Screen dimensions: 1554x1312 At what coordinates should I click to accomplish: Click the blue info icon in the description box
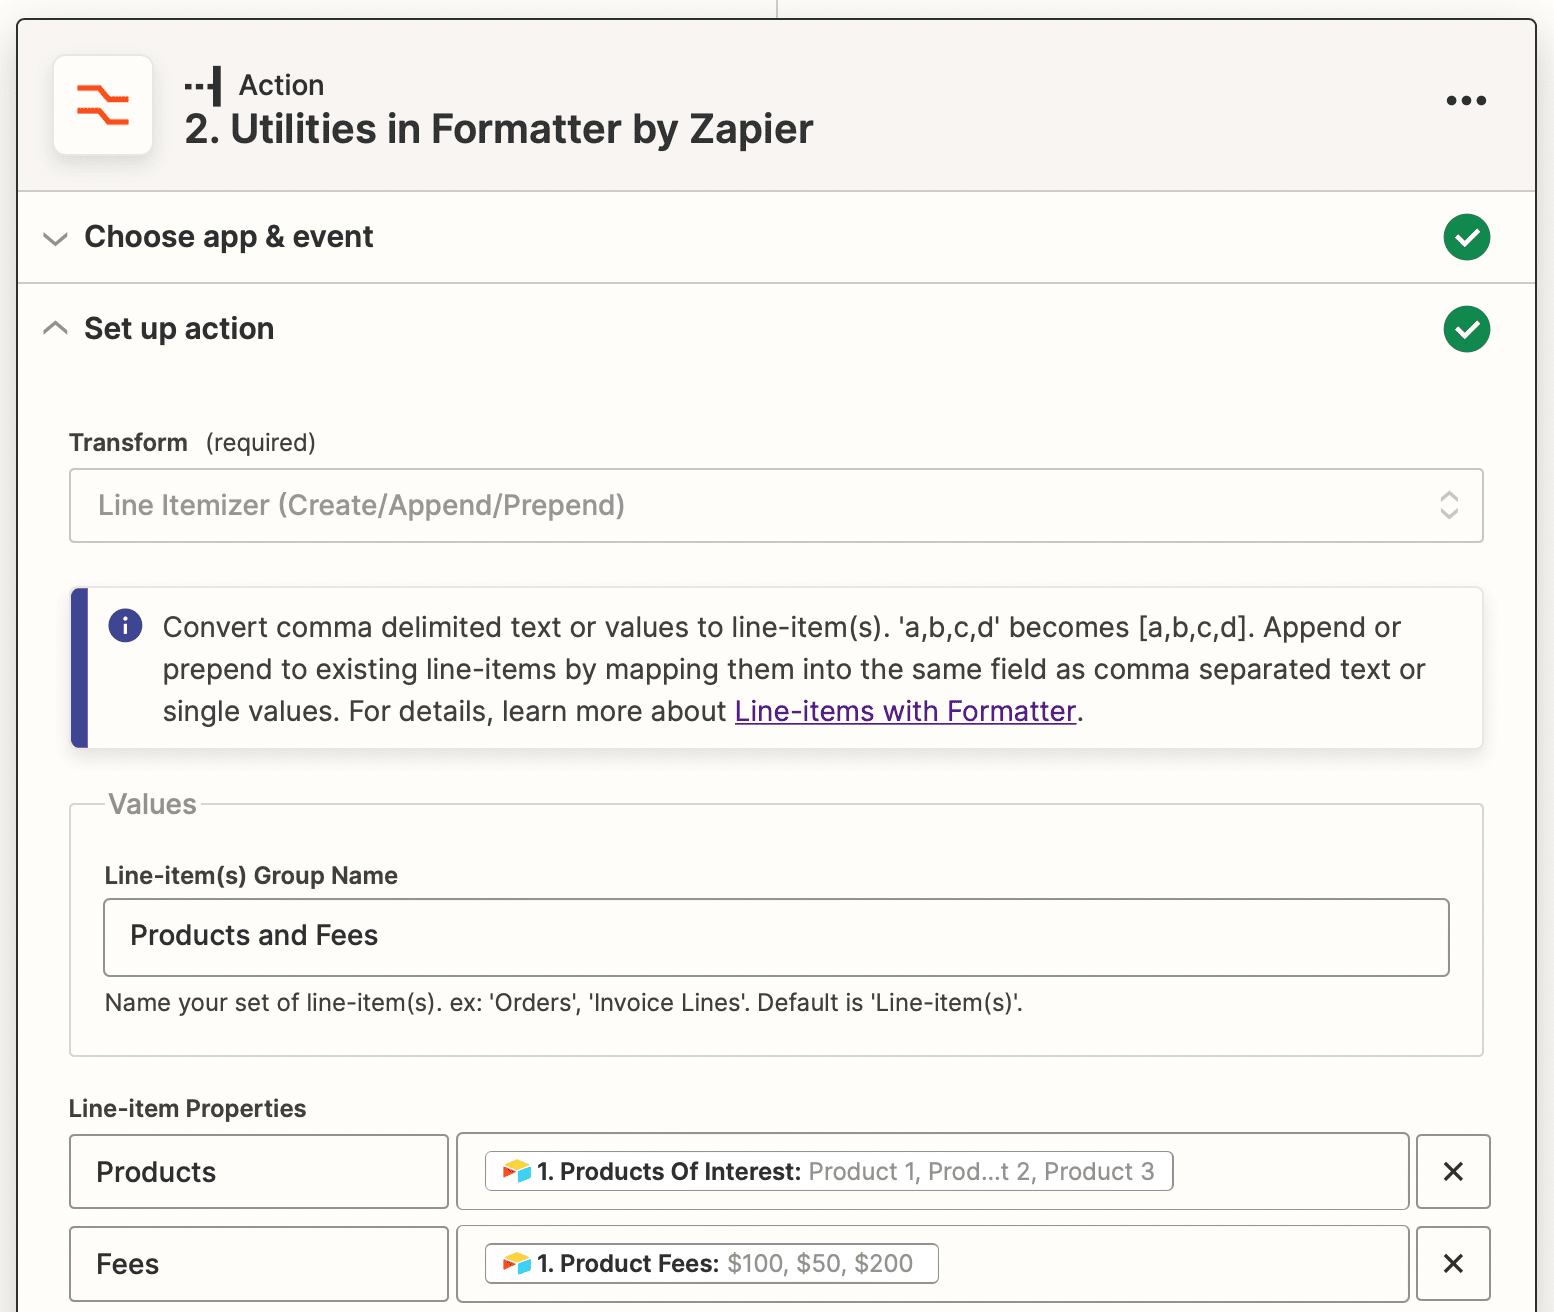click(125, 626)
